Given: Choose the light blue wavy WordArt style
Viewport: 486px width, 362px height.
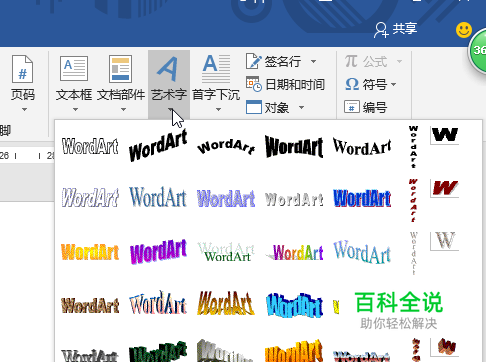Looking at the screenshot, I should pyautogui.click(x=362, y=252).
